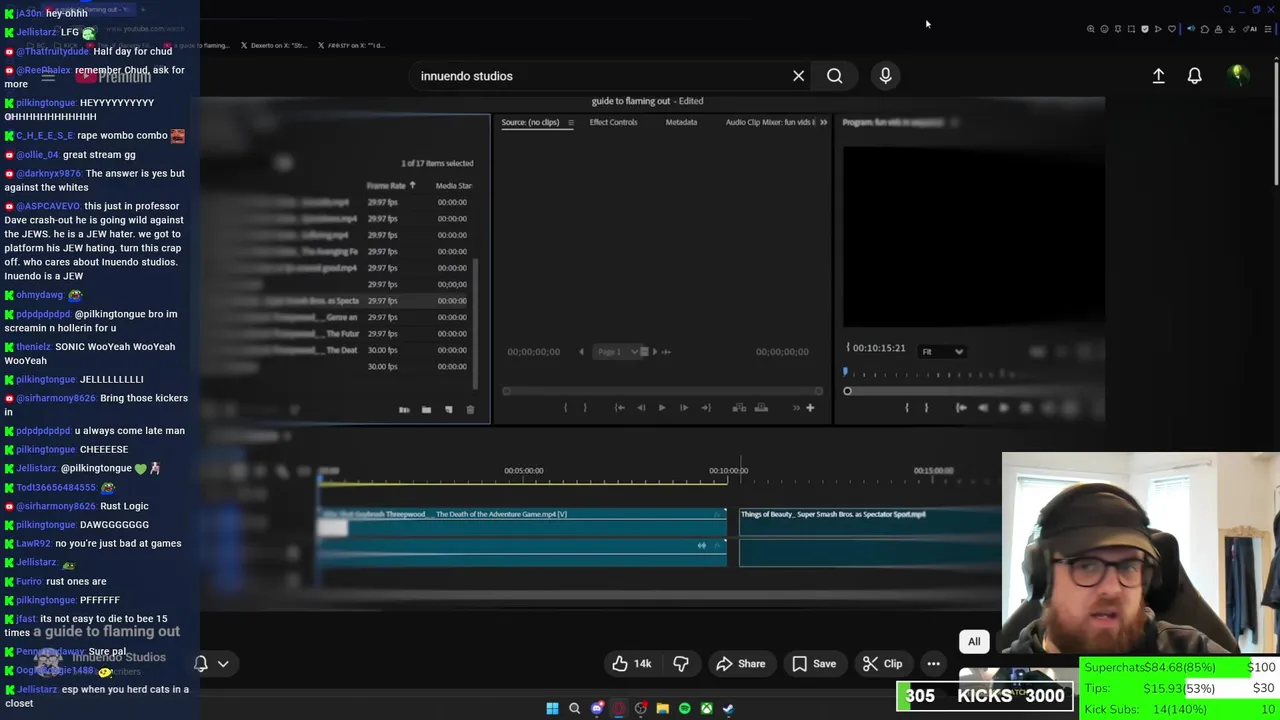Dislike the video
The width and height of the screenshot is (1280, 720).
point(681,664)
